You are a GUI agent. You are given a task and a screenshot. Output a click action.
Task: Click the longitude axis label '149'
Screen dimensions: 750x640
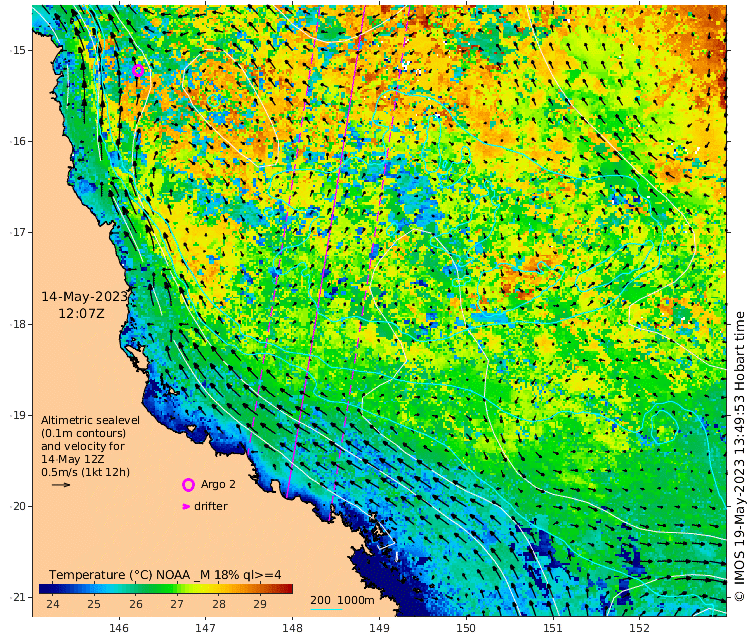pyautogui.click(x=379, y=628)
